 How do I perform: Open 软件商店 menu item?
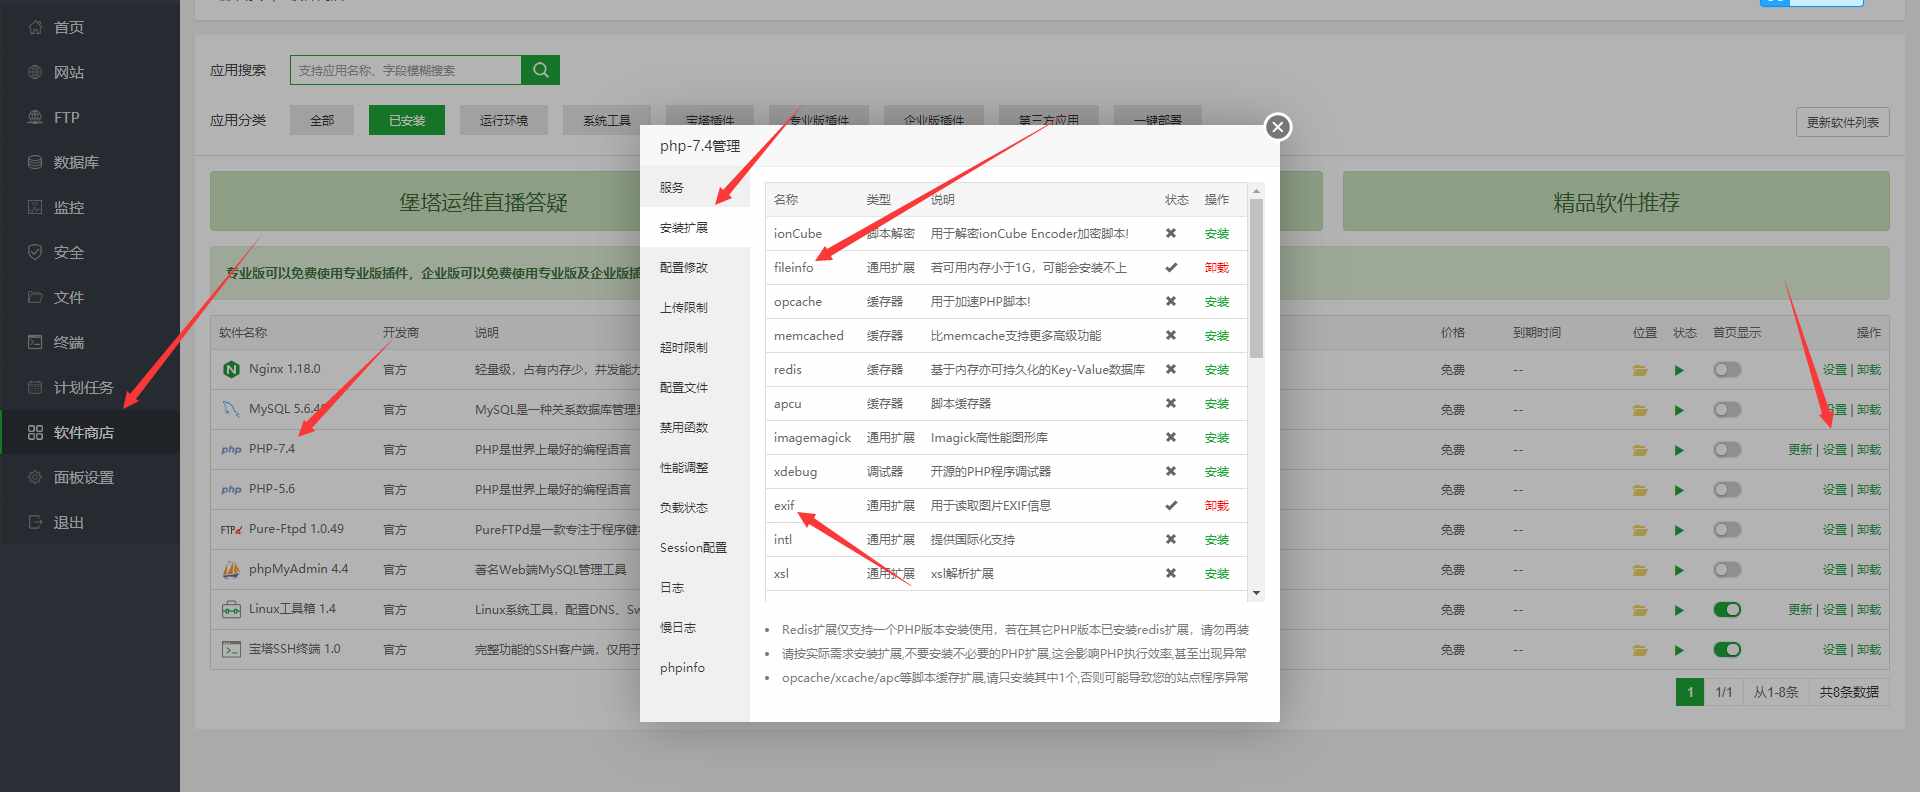(x=90, y=432)
